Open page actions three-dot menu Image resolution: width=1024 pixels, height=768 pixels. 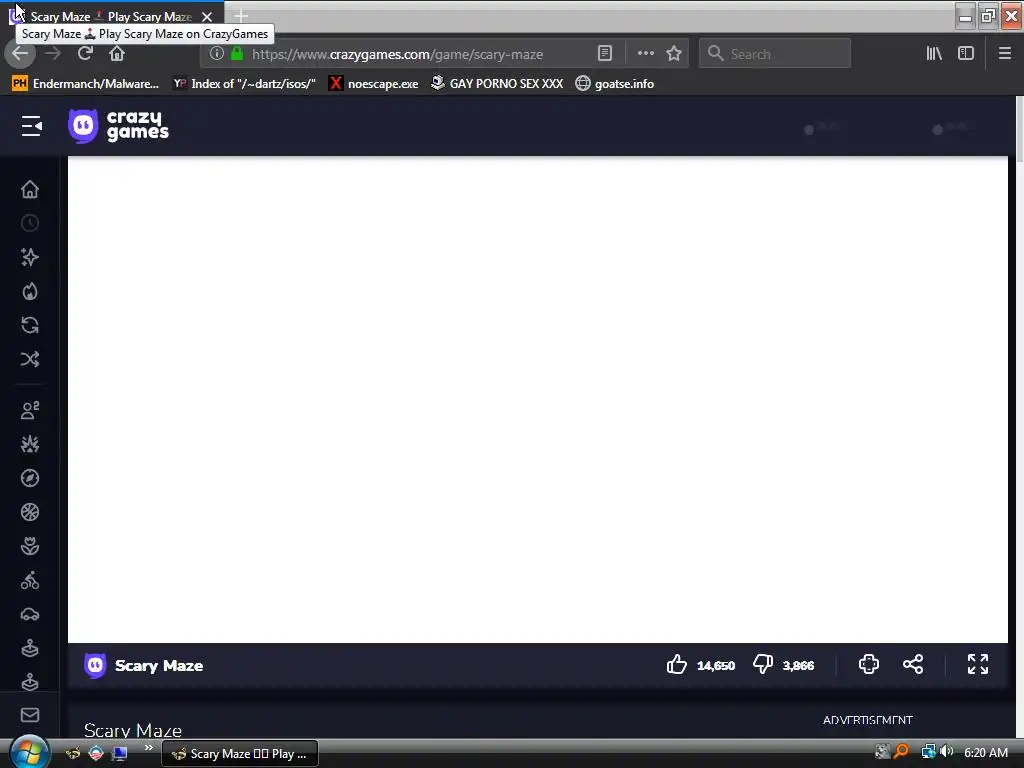click(x=646, y=54)
